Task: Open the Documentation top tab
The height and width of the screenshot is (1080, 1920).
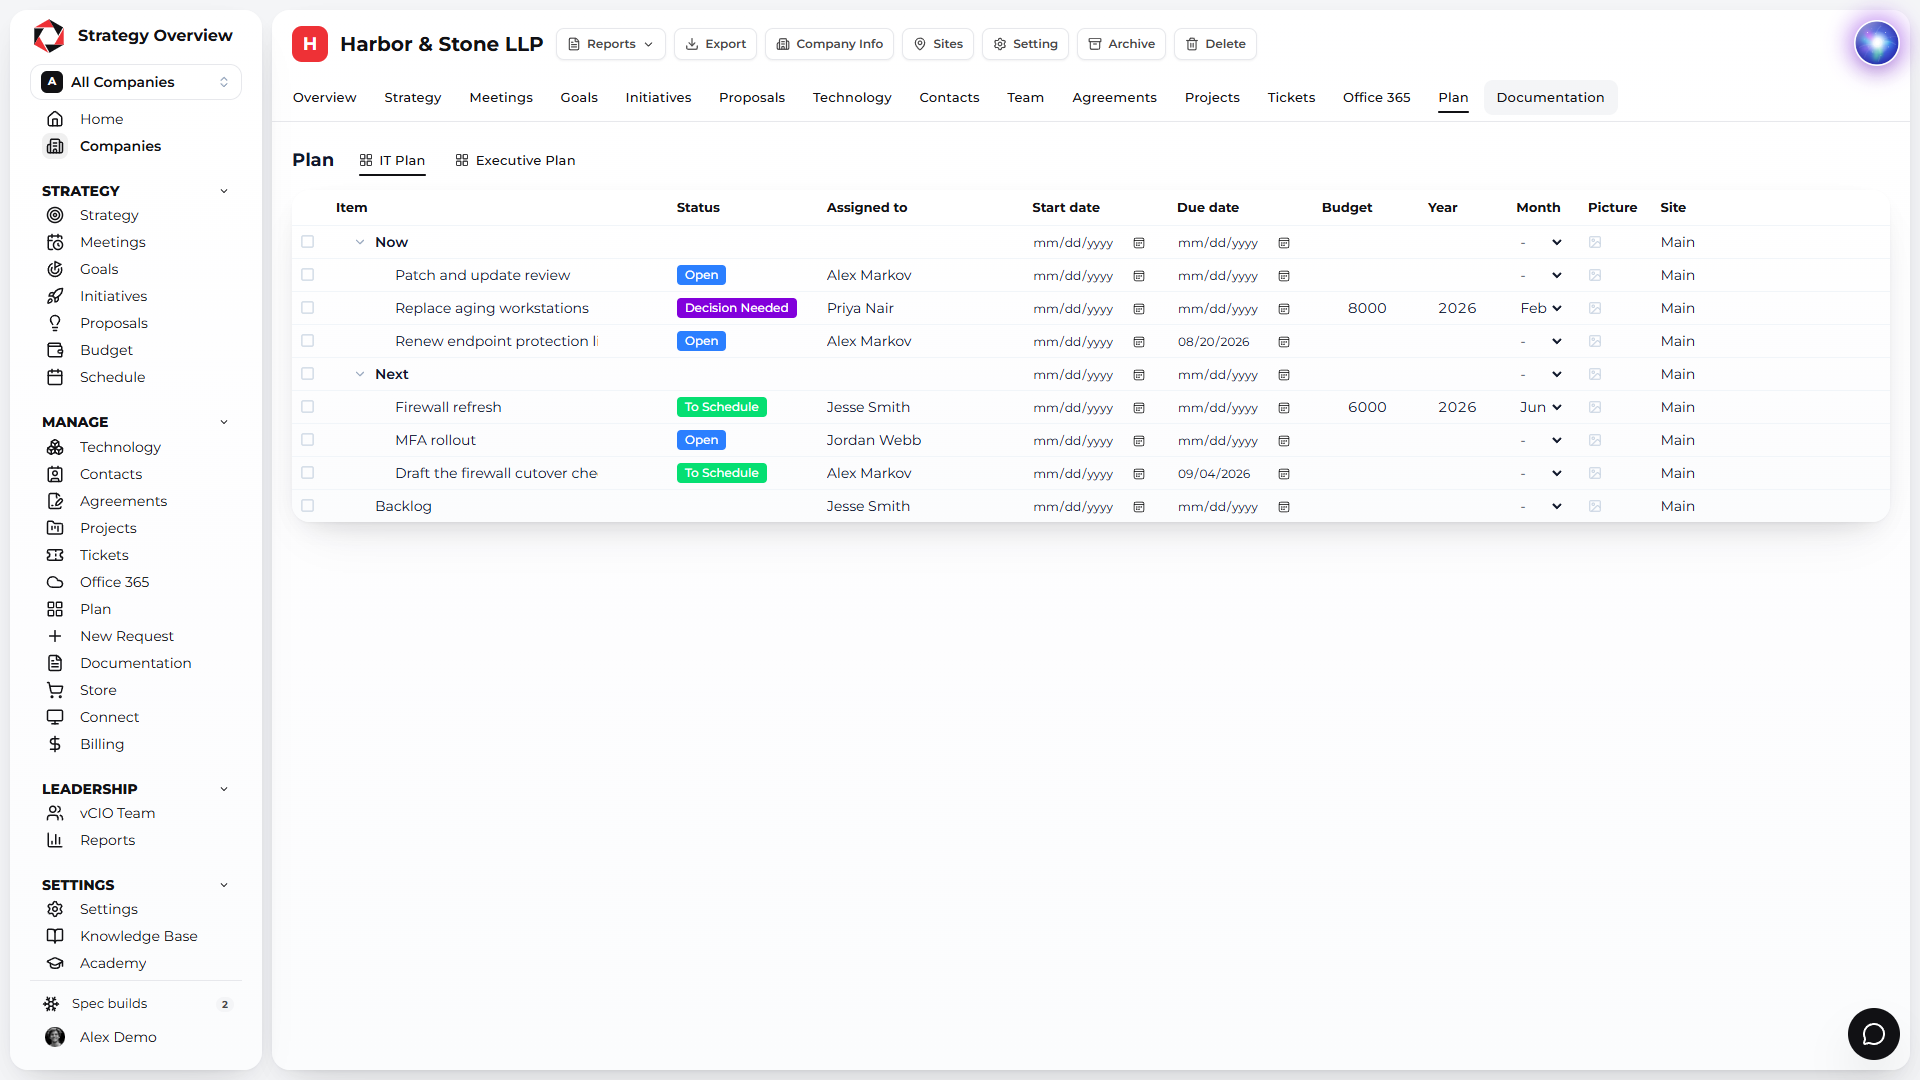Action: 1550,97
